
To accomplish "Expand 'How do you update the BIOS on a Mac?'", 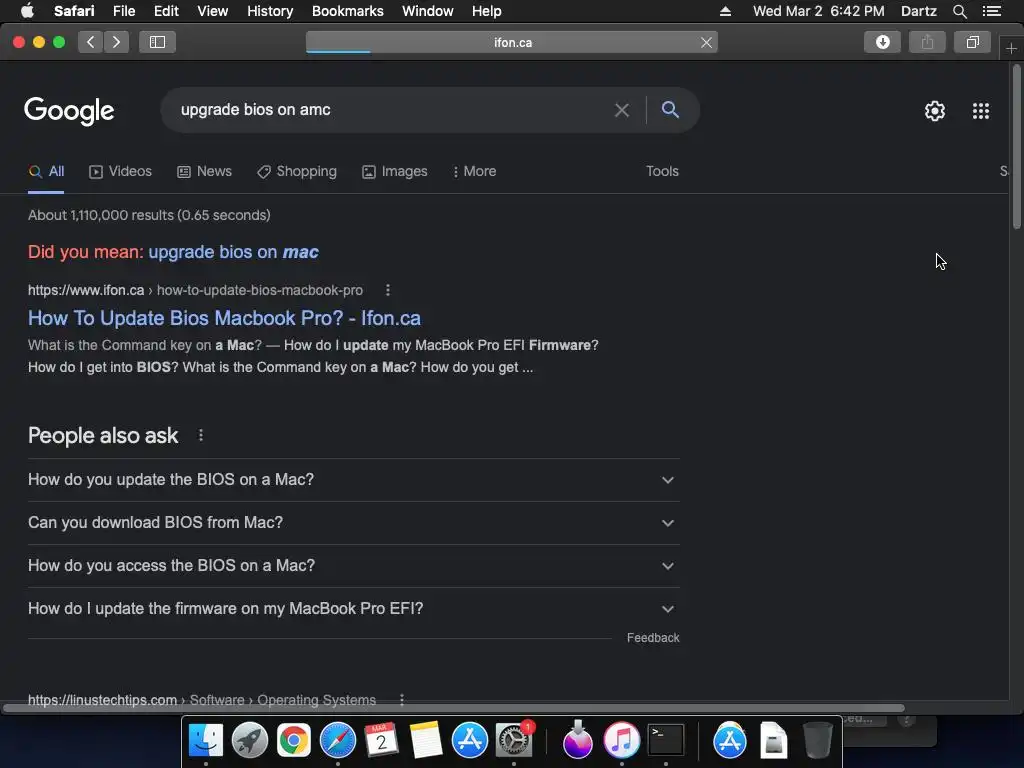I will (353, 480).
